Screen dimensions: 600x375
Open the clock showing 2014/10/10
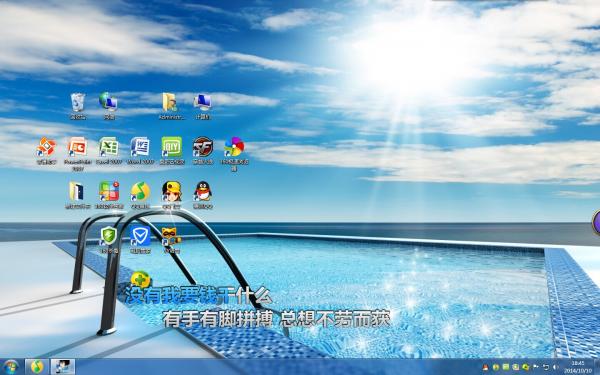(578, 367)
